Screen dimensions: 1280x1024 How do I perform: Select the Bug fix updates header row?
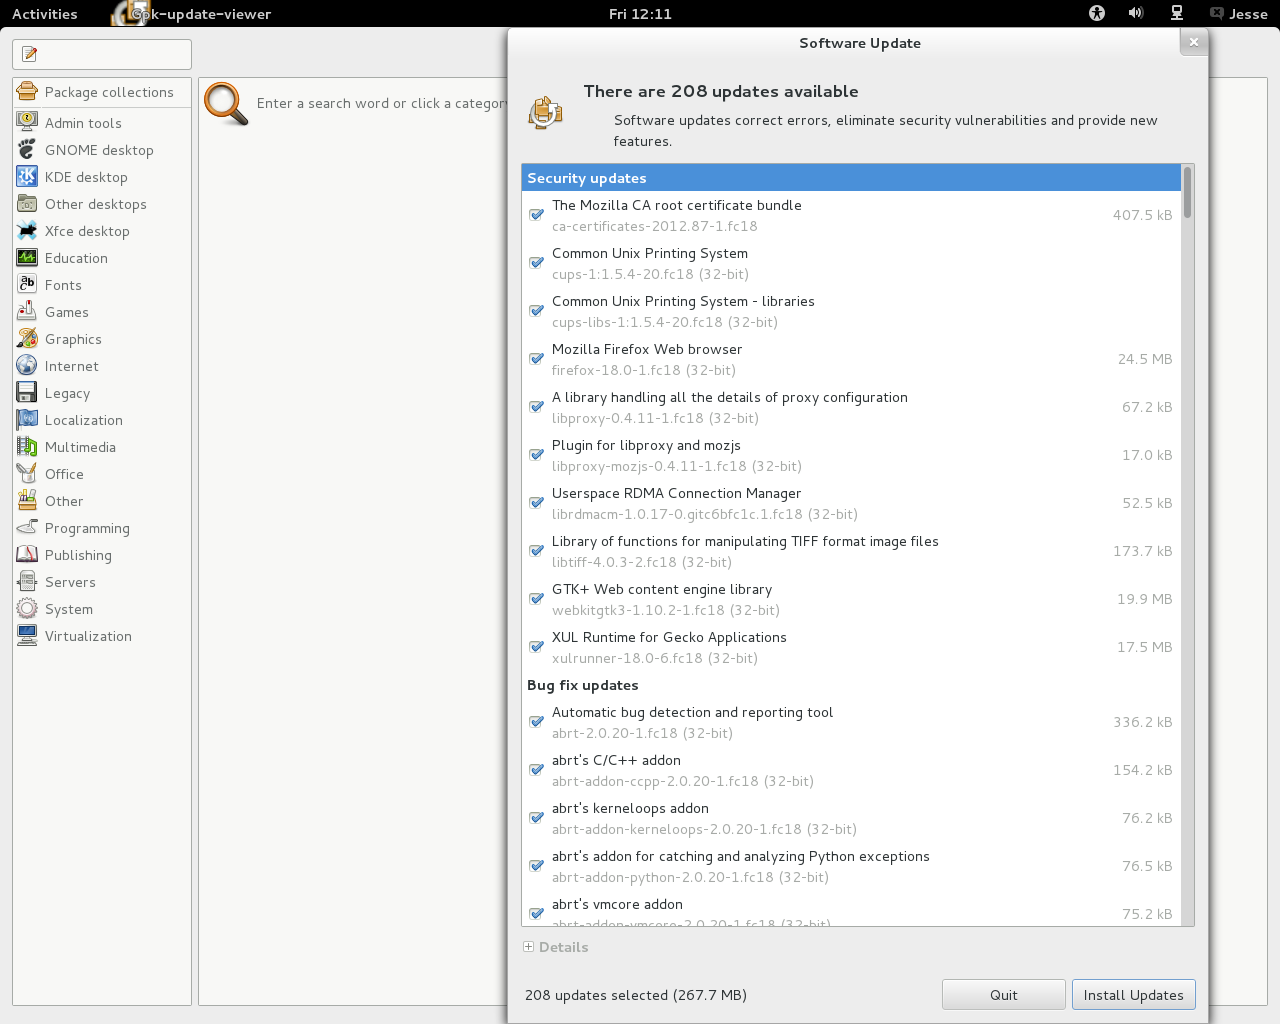(851, 685)
